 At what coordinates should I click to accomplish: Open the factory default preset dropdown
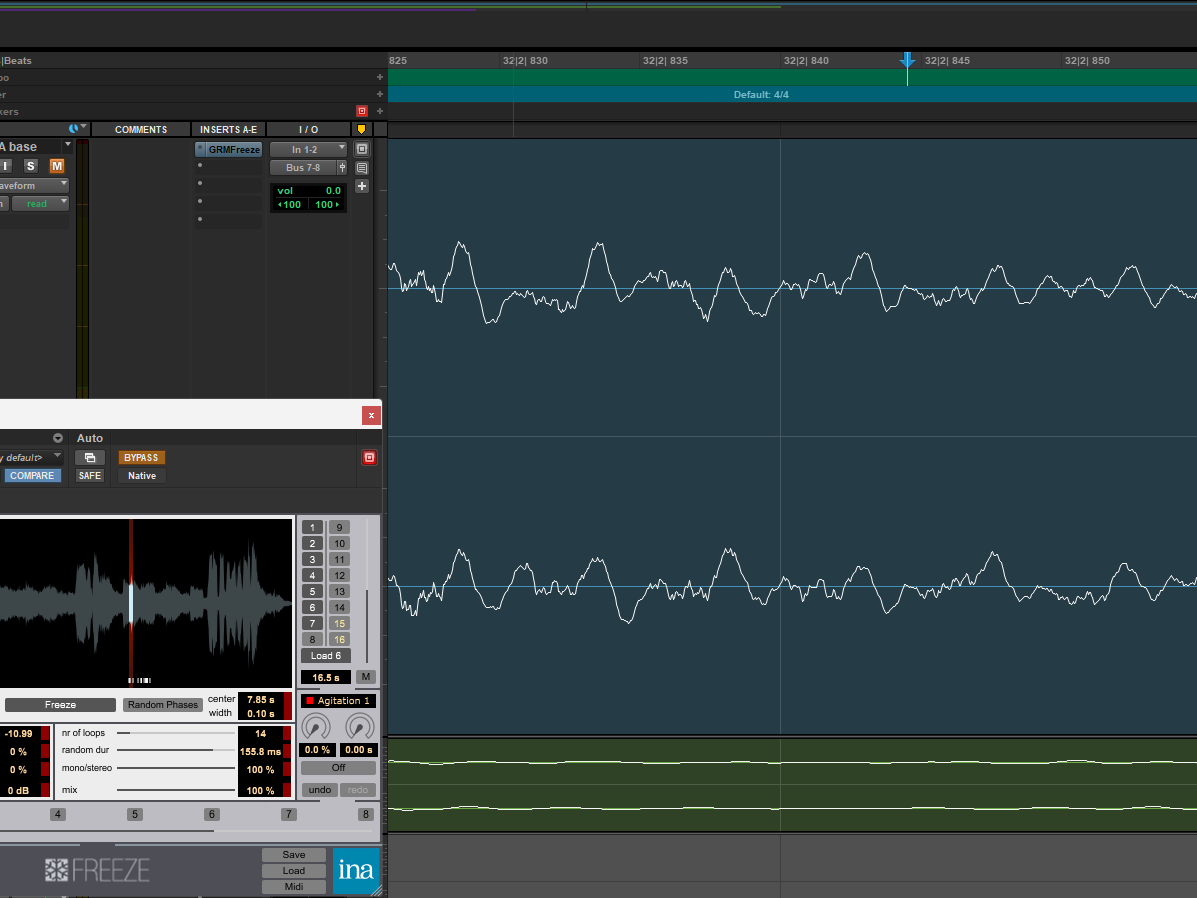click(31, 457)
